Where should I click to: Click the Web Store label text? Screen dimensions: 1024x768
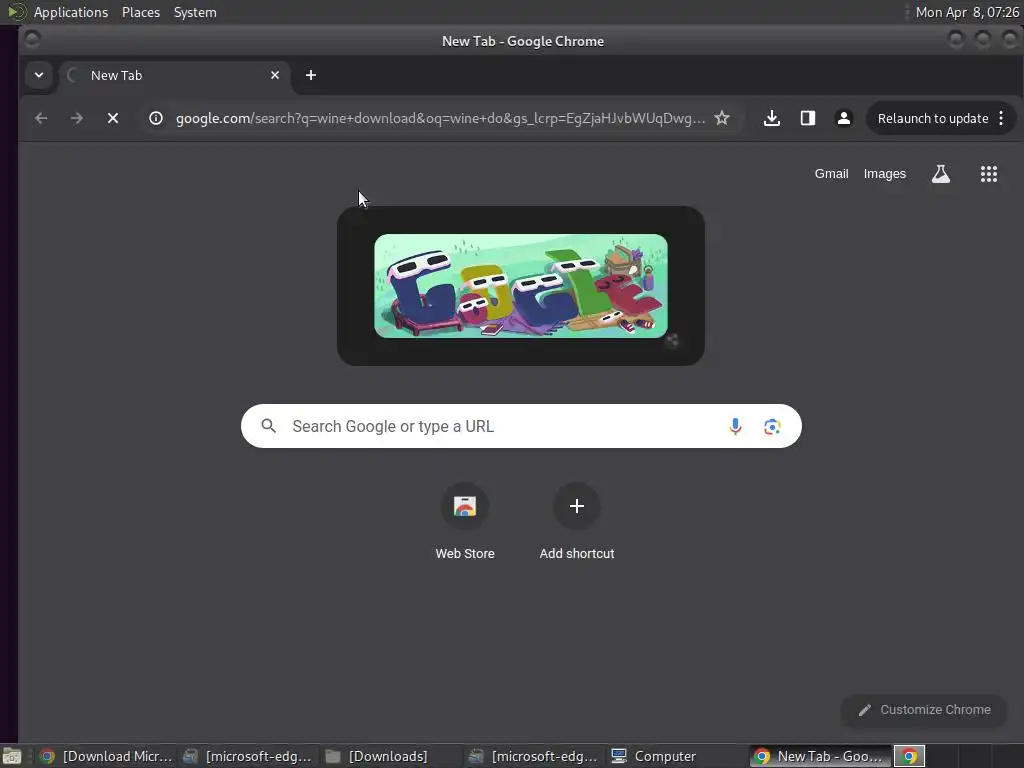[x=465, y=553]
